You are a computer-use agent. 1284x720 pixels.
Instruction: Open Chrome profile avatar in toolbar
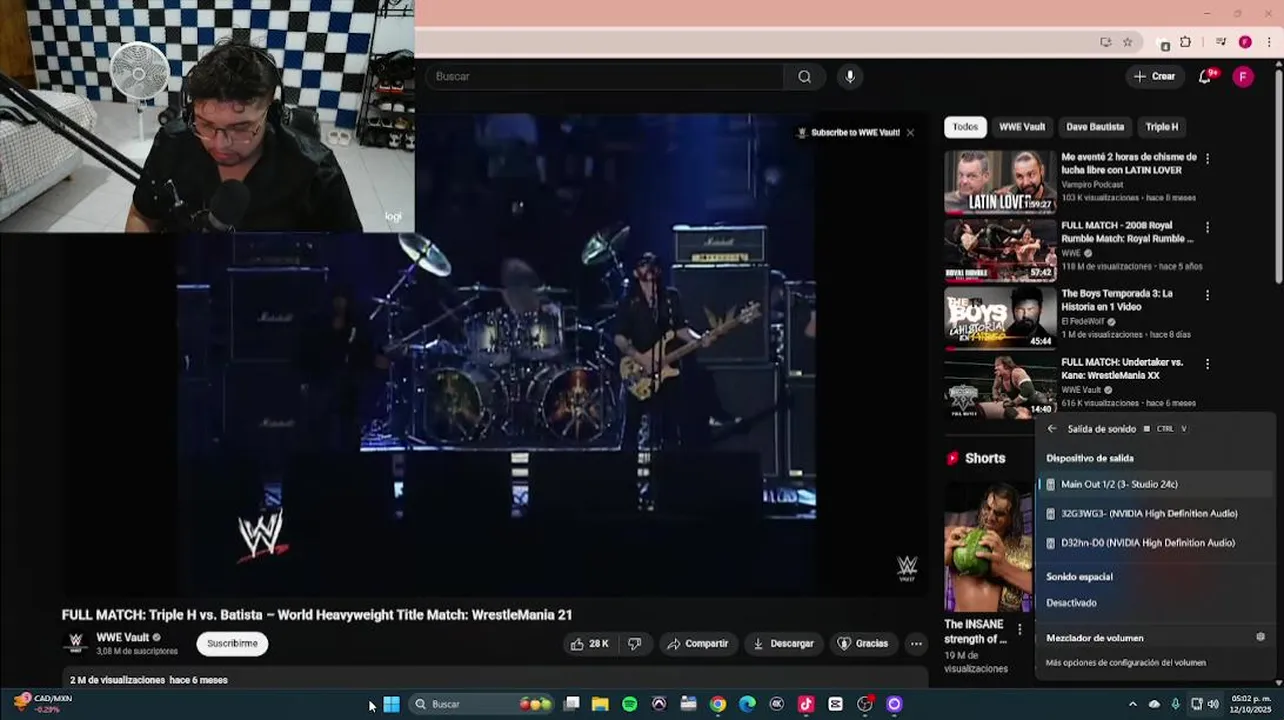point(1245,42)
